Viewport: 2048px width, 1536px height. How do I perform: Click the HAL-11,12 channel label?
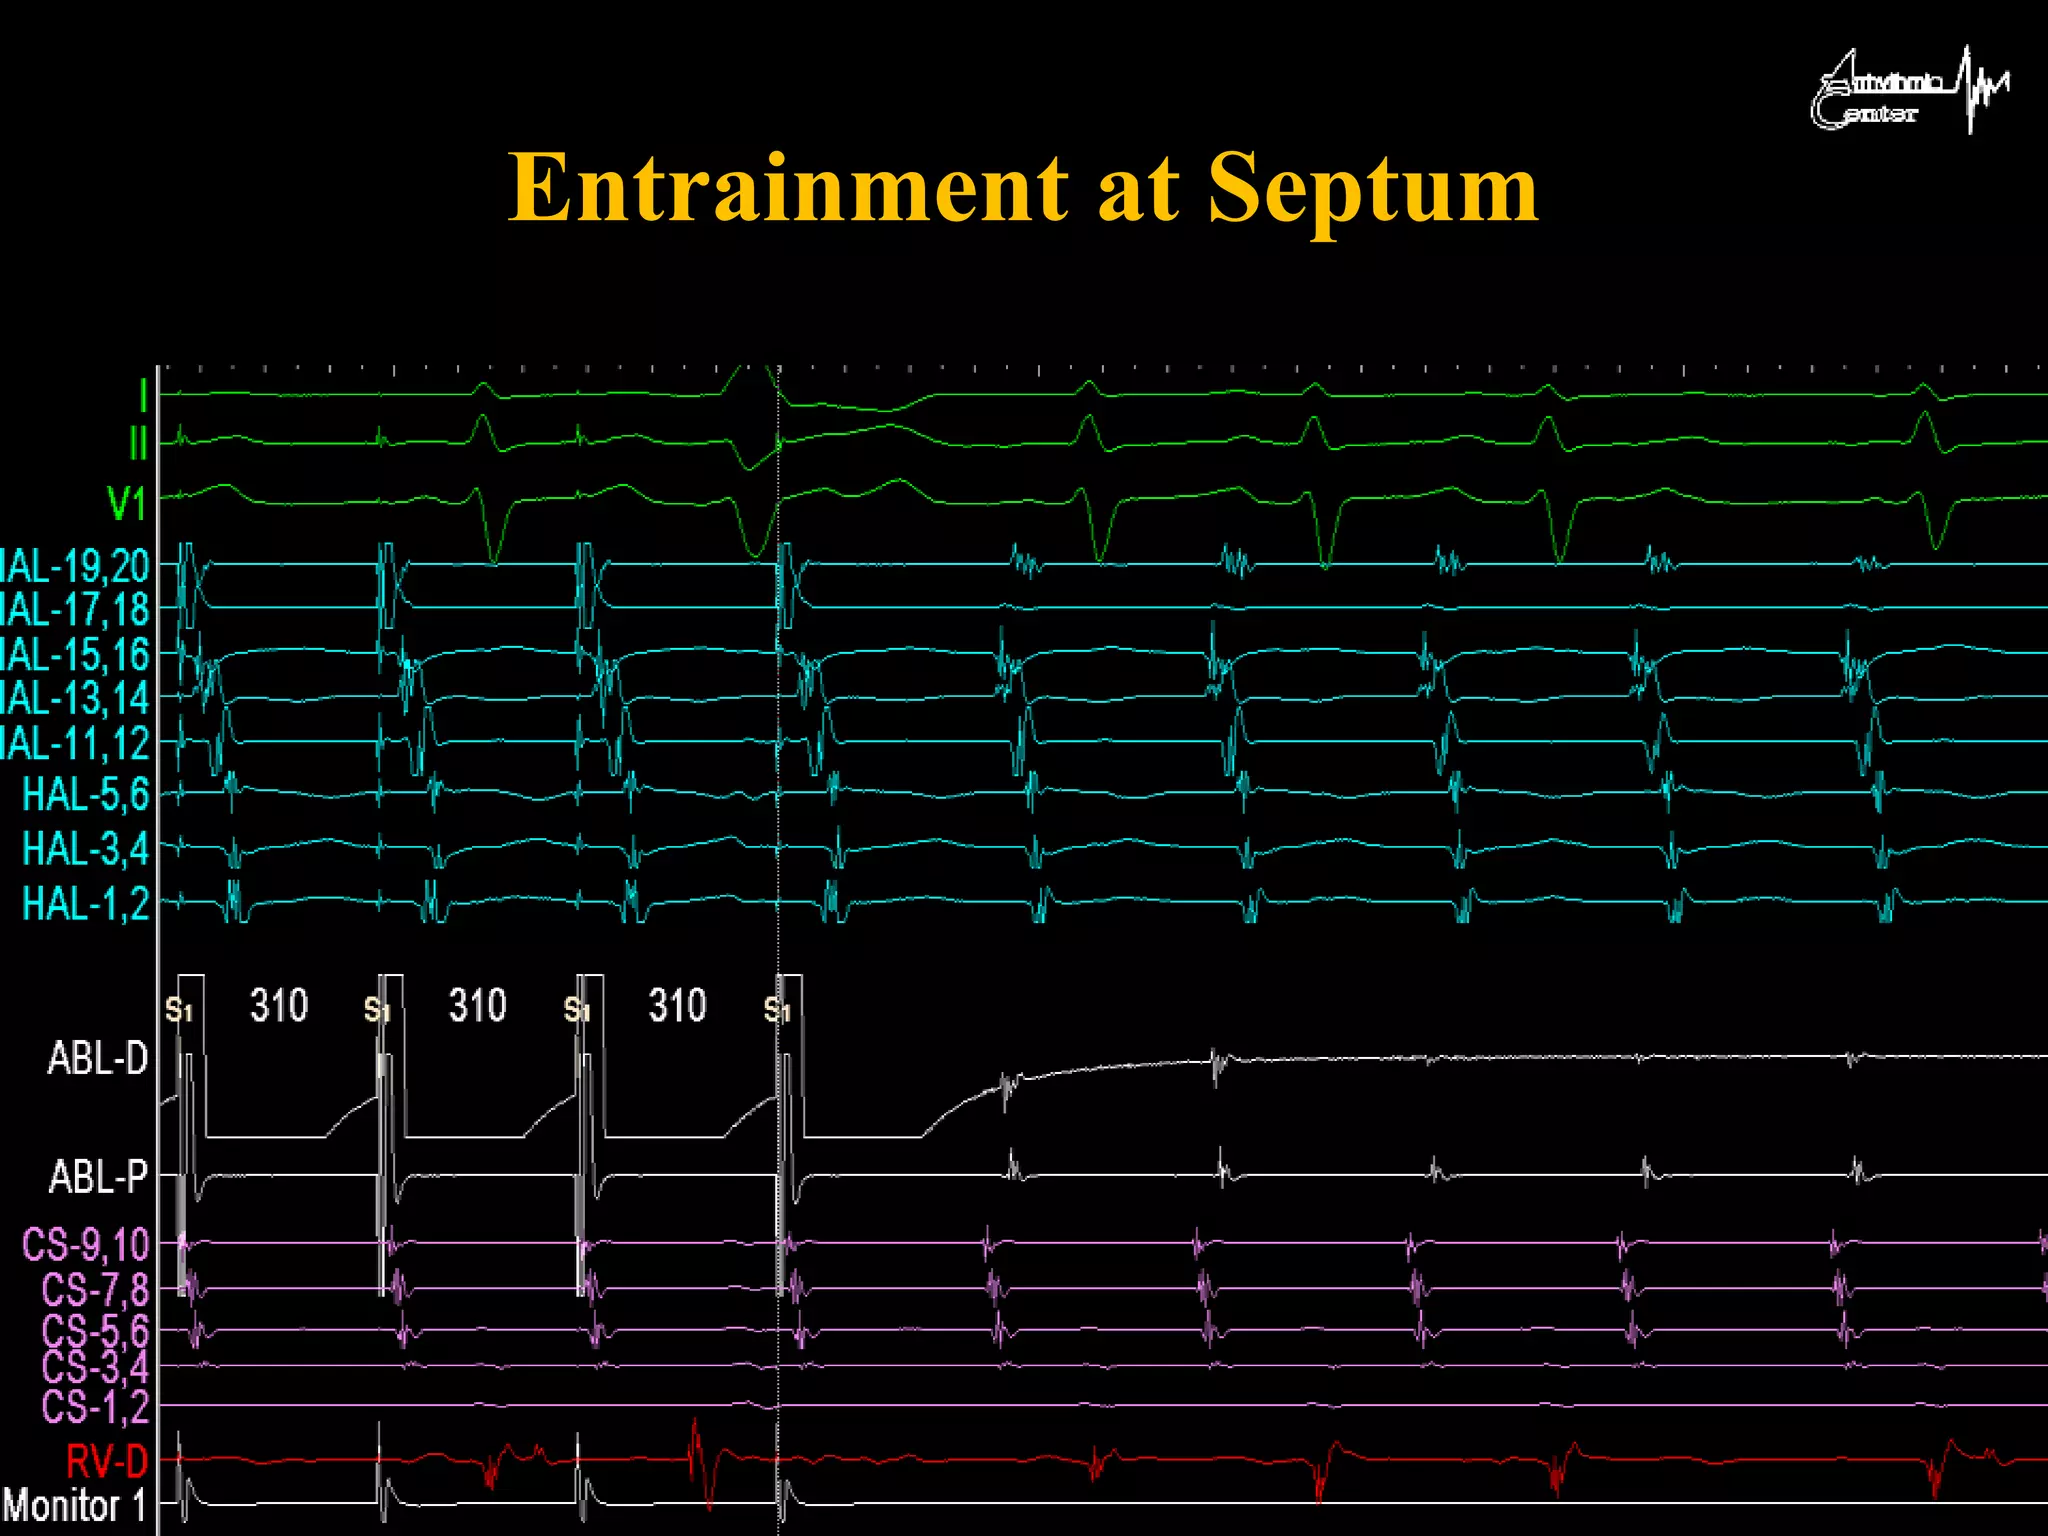tap(74, 744)
